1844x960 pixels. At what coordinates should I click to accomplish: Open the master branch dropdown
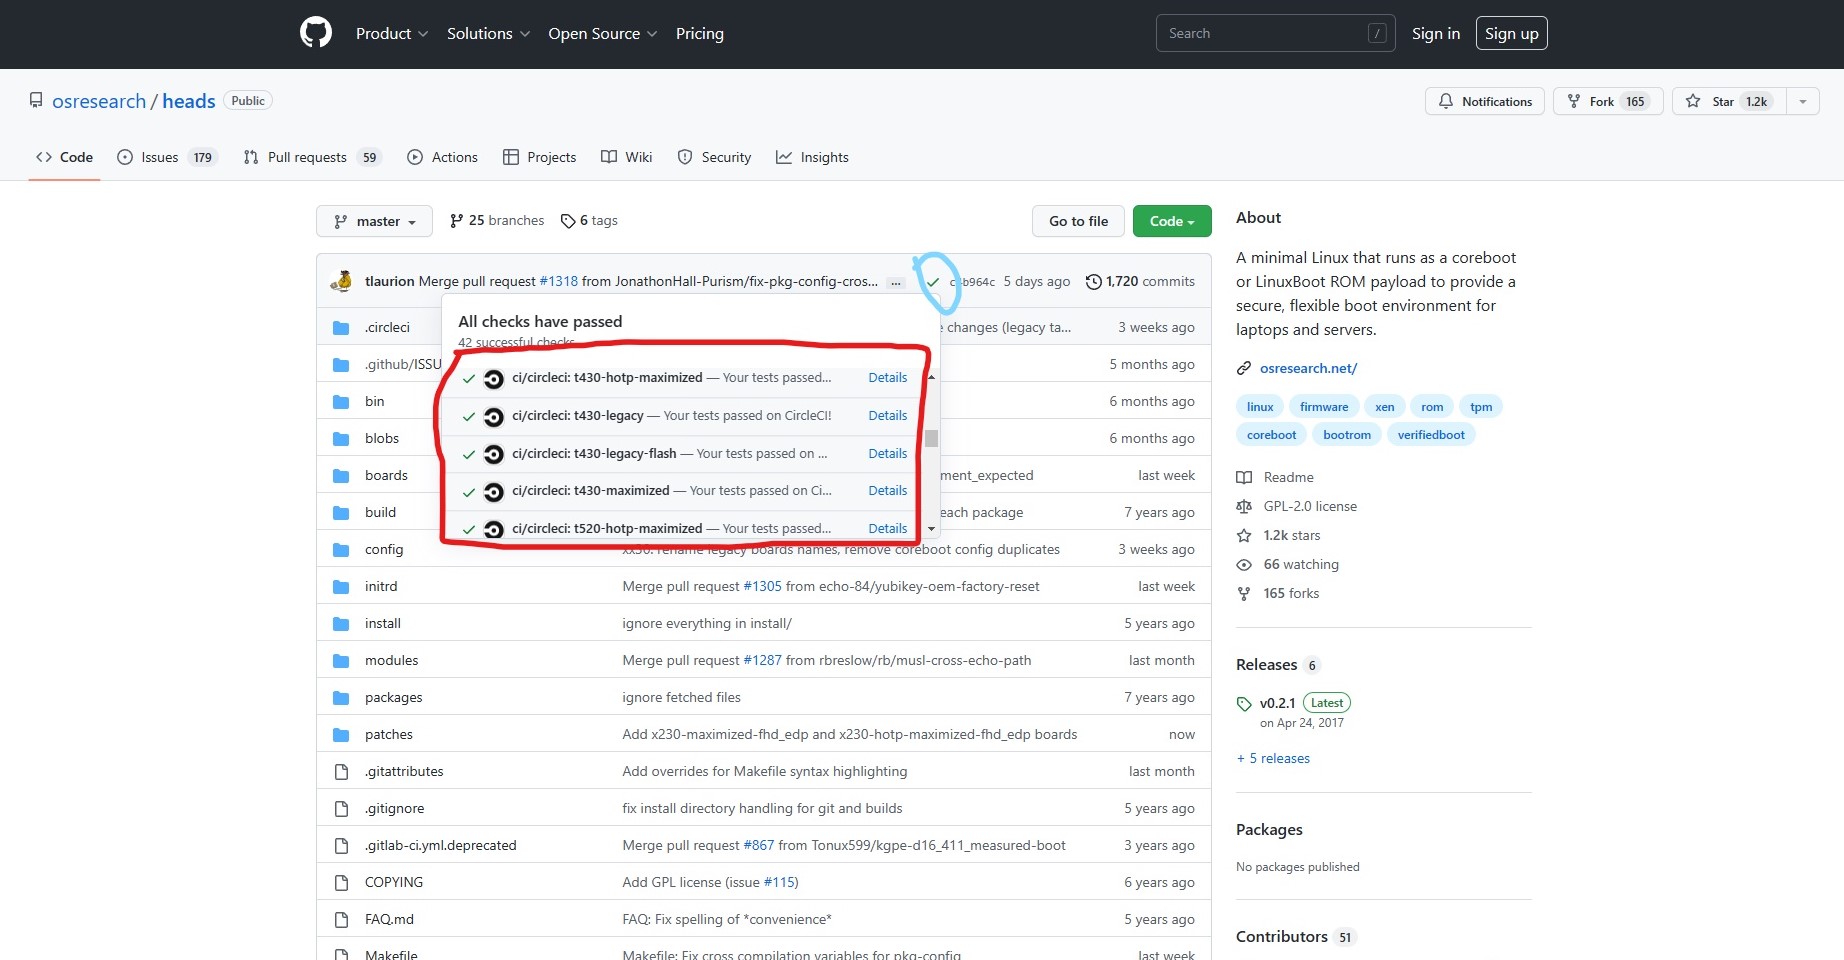(x=374, y=221)
